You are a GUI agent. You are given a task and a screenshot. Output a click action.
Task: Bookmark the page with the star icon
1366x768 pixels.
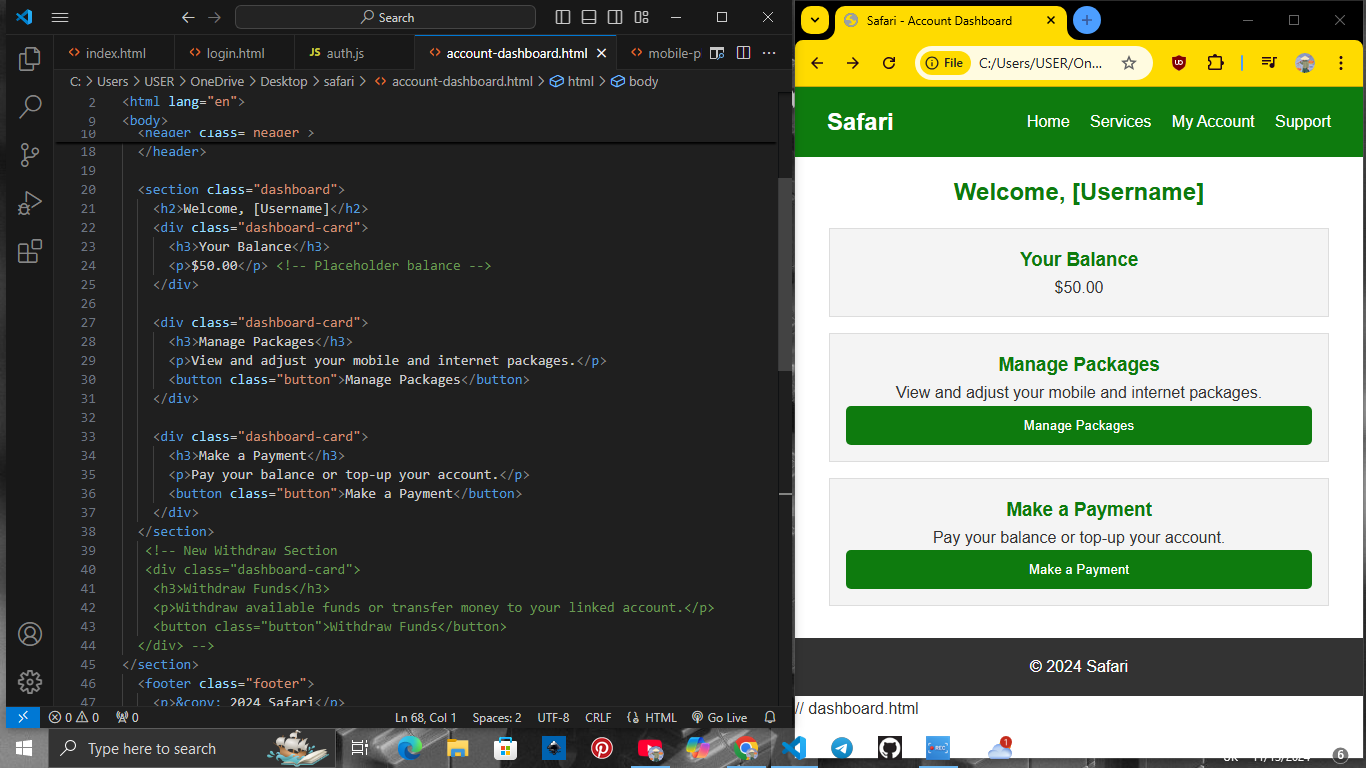click(1130, 62)
